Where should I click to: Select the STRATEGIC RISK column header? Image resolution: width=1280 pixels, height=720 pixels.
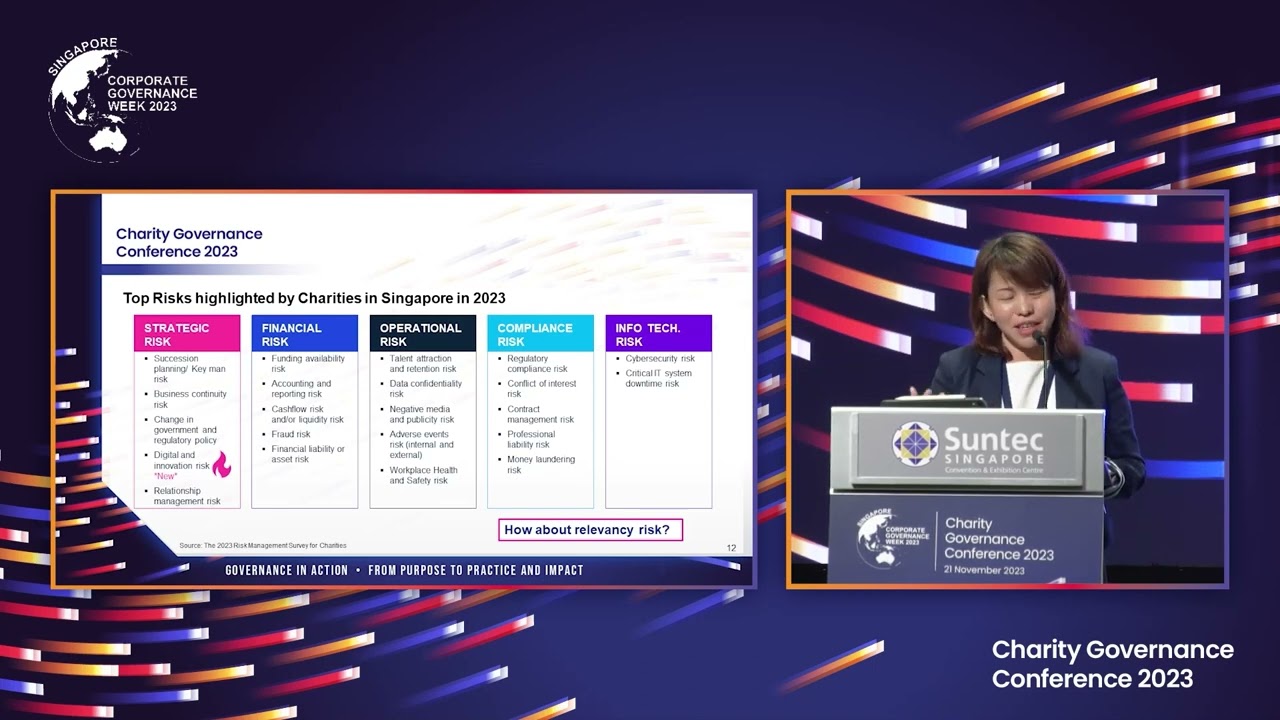point(187,334)
